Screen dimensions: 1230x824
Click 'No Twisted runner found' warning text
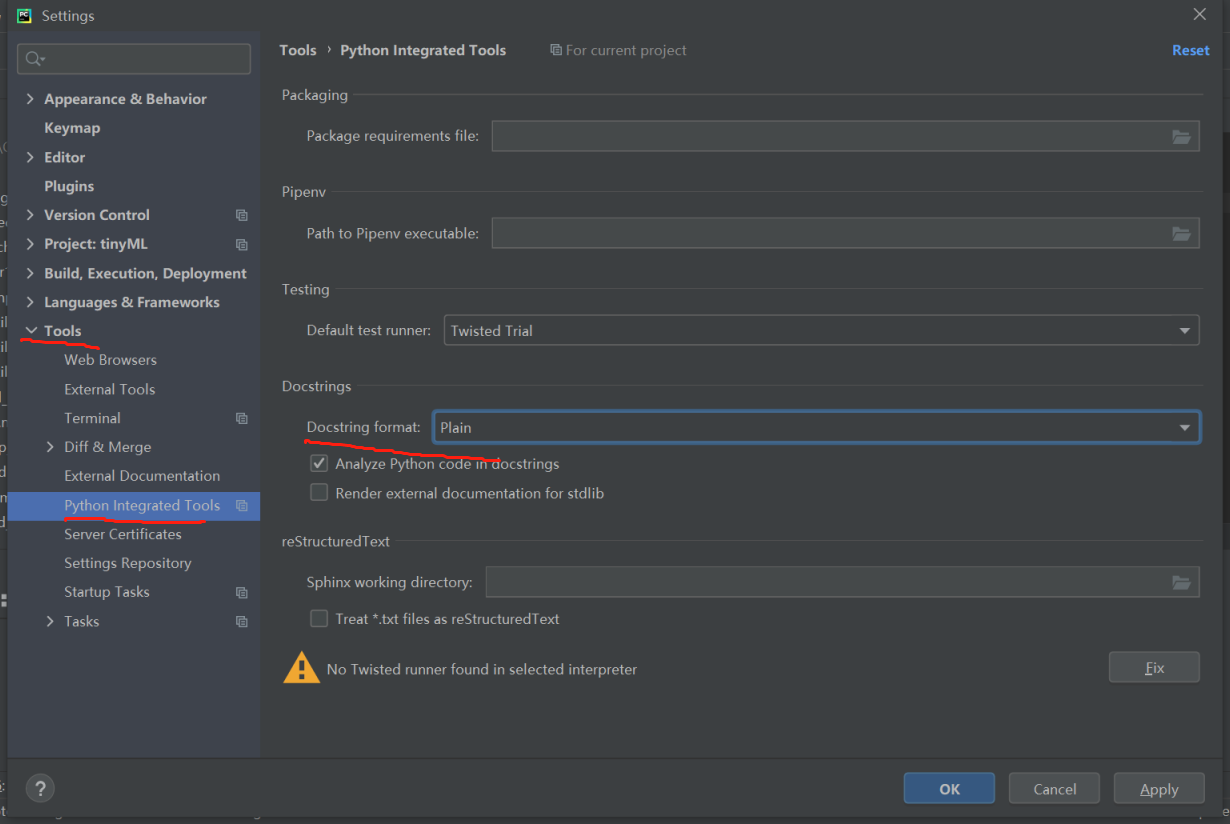coord(482,669)
